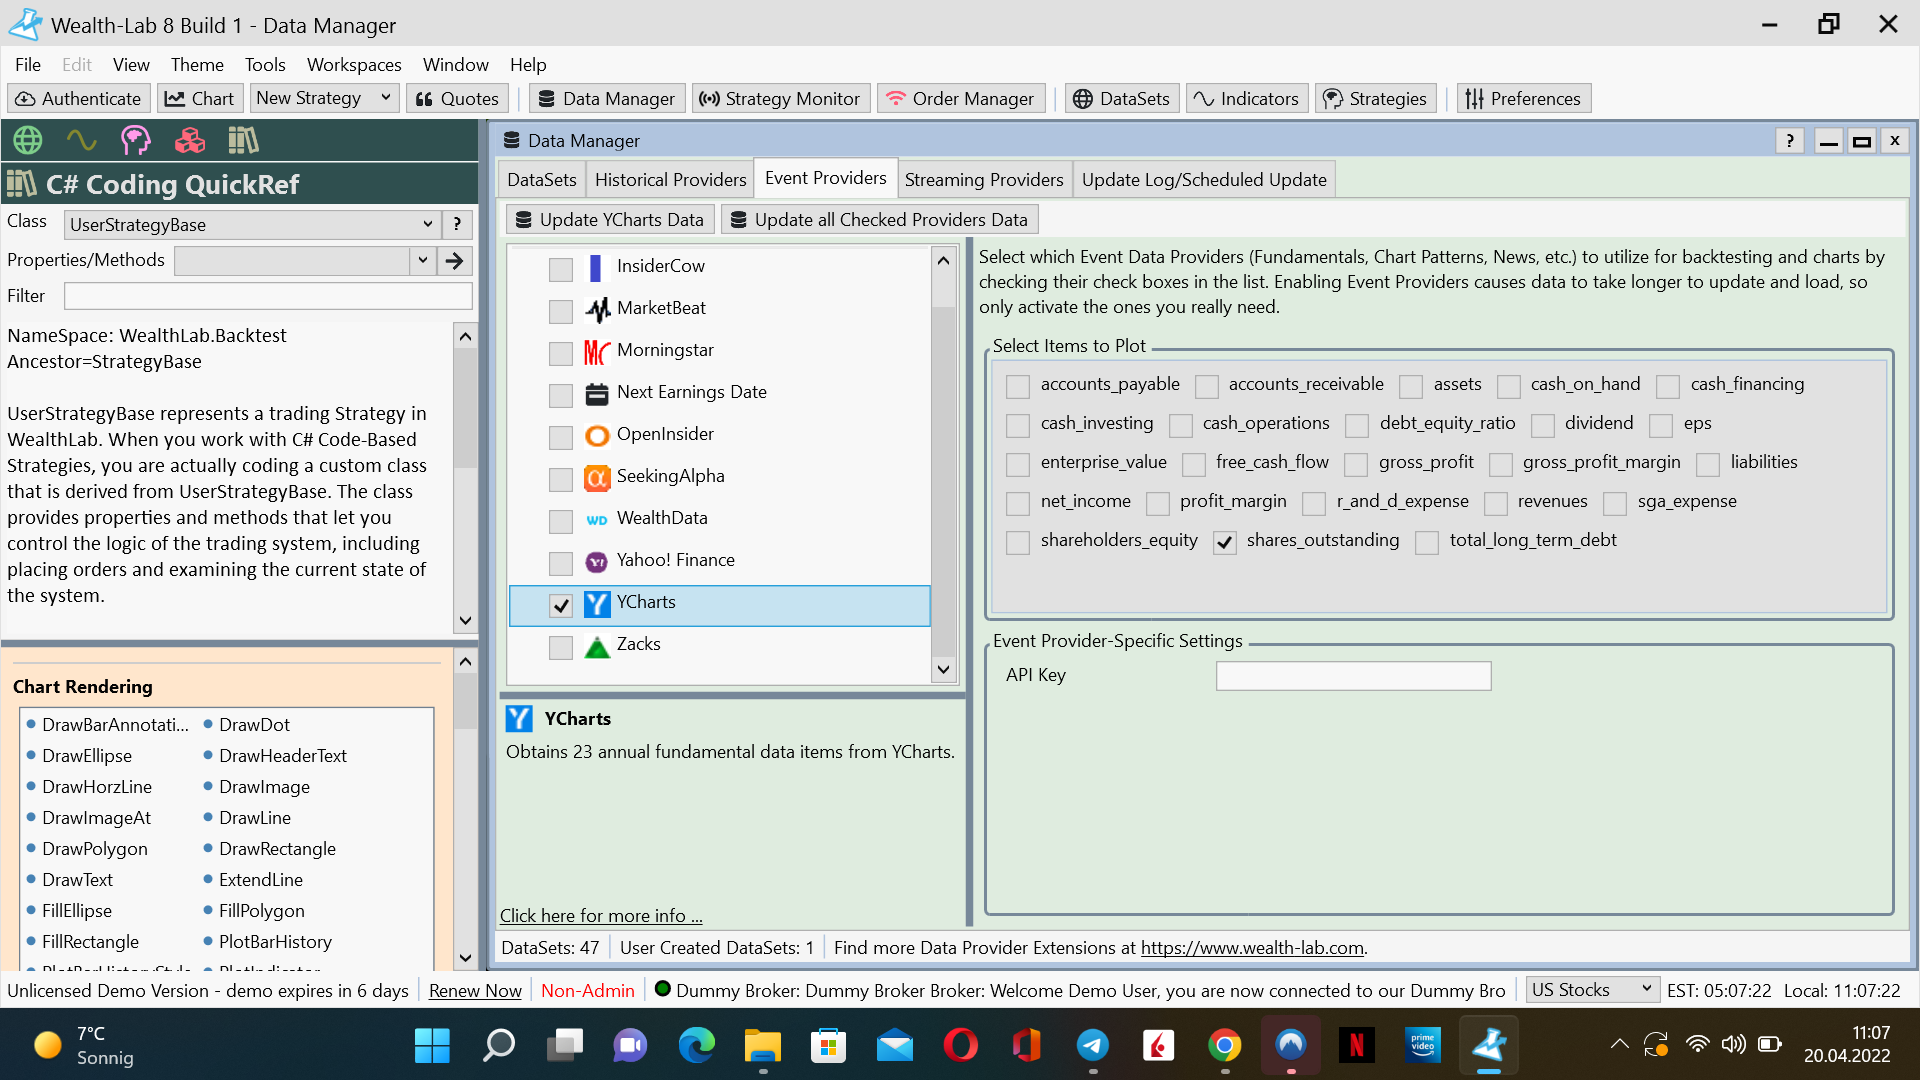Click the SeekingAlpha provider icon

[597, 477]
